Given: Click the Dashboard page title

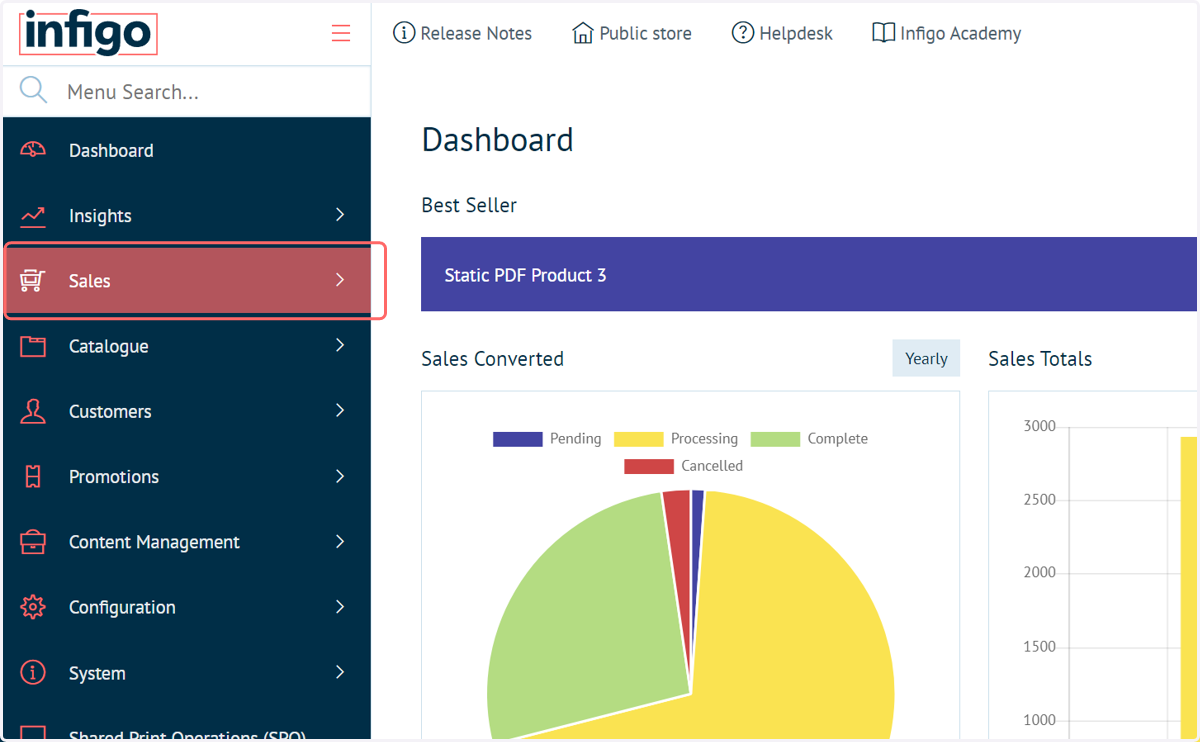Looking at the screenshot, I should [x=497, y=139].
